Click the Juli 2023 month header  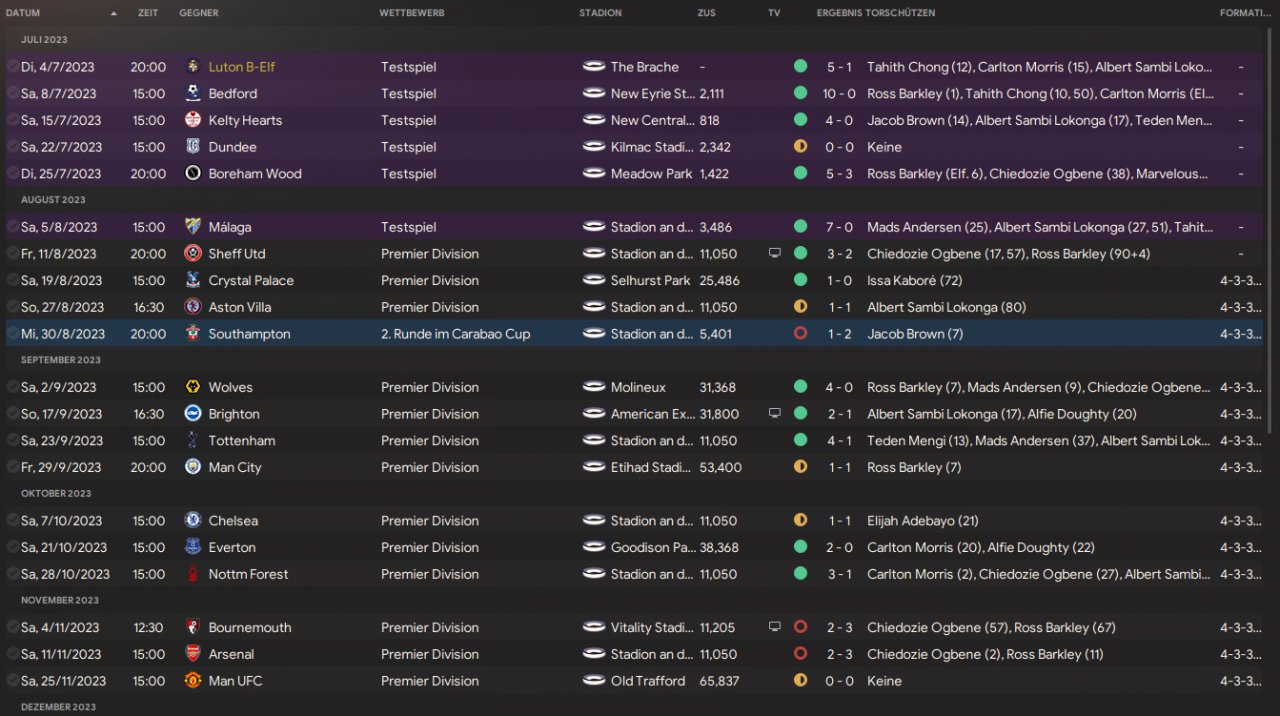pyautogui.click(x=44, y=40)
